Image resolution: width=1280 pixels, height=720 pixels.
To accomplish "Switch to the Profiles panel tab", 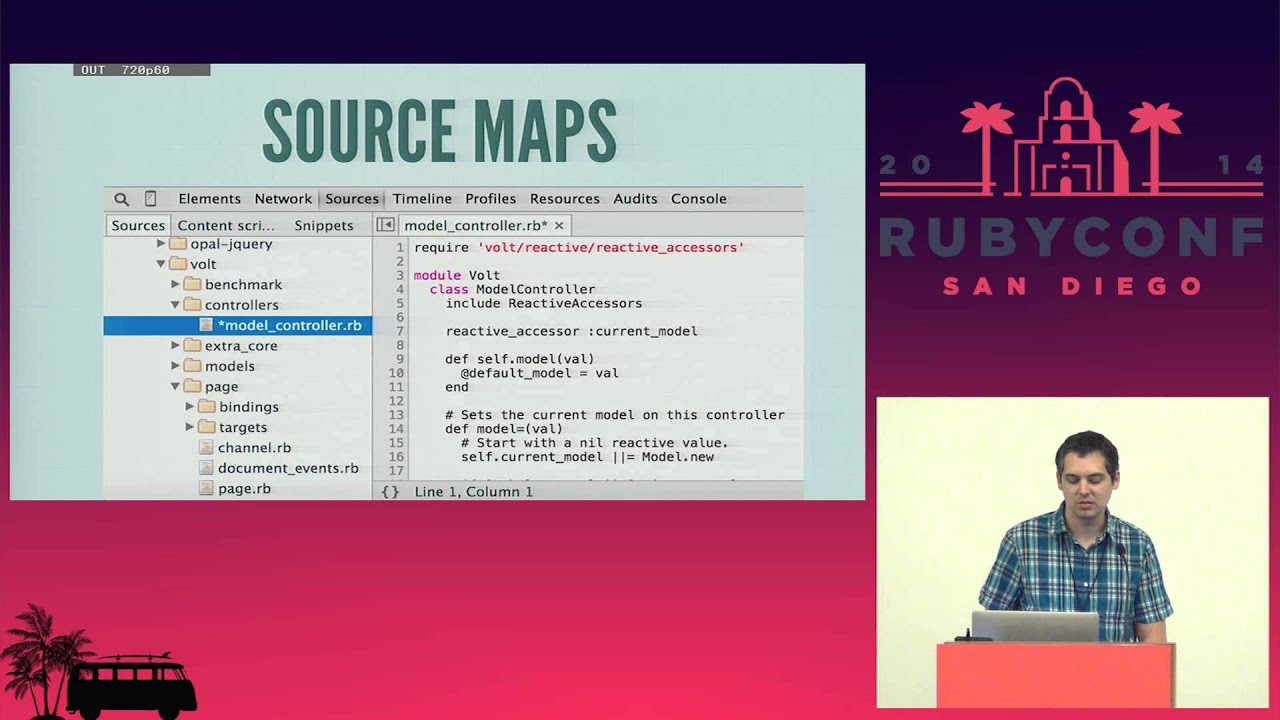I will pos(490,199).
